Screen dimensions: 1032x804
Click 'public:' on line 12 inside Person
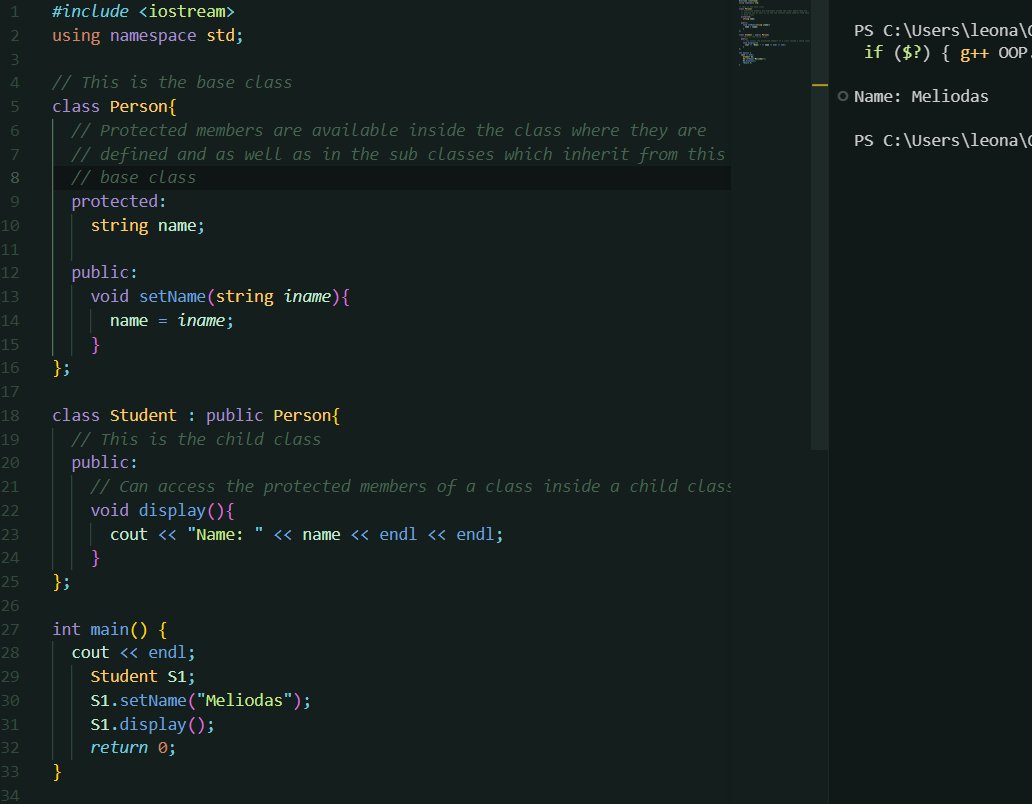point(104,272)
